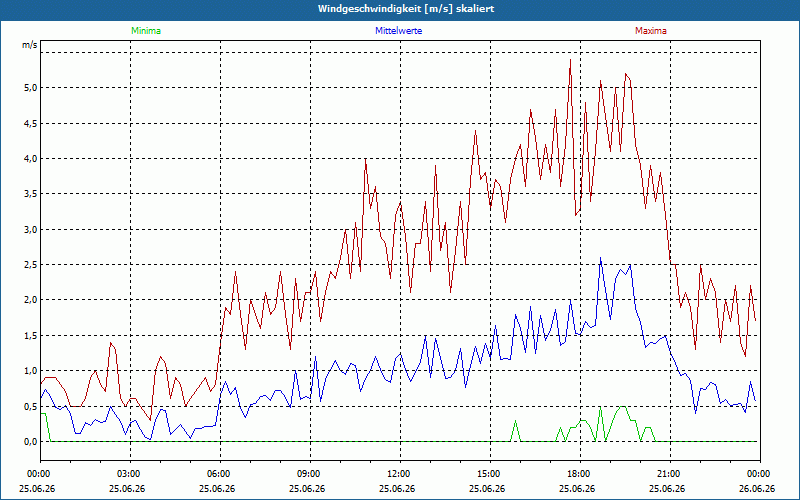Click the 2,5 y-axis value
Viewport: 800px width, 500px height.
click(x=31, y=265)
